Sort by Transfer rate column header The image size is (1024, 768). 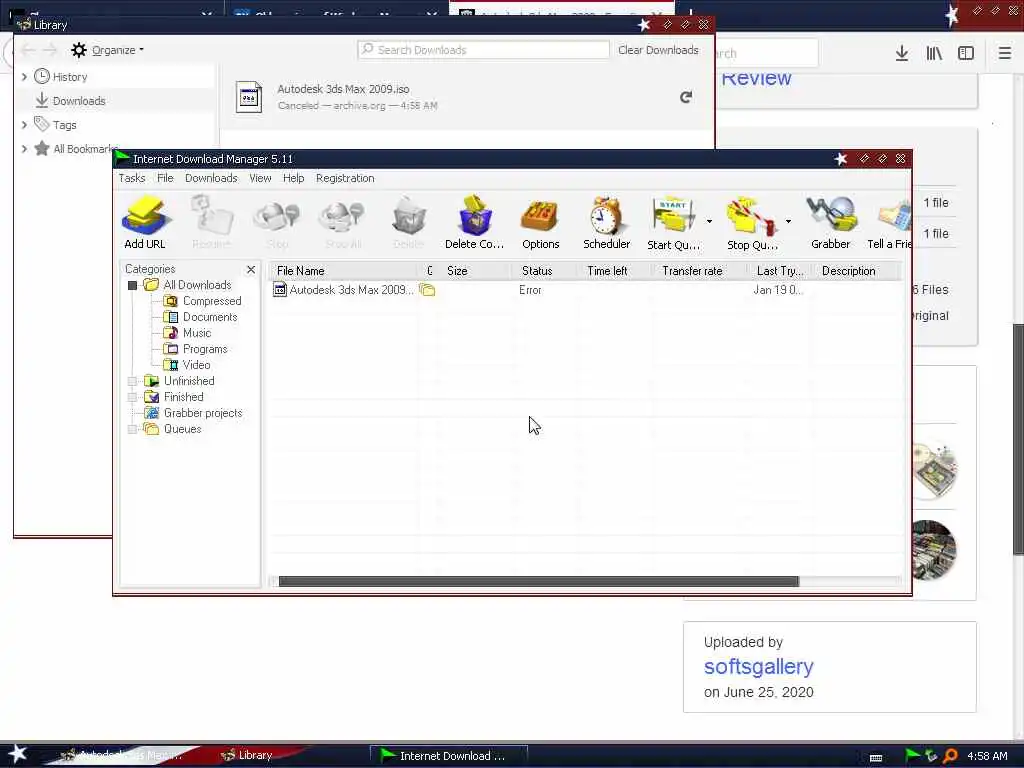pyautogui.click(x=699, y=271)
